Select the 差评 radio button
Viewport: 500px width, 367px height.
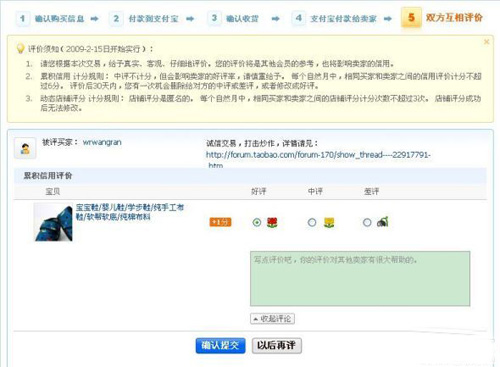pos(367,222)
